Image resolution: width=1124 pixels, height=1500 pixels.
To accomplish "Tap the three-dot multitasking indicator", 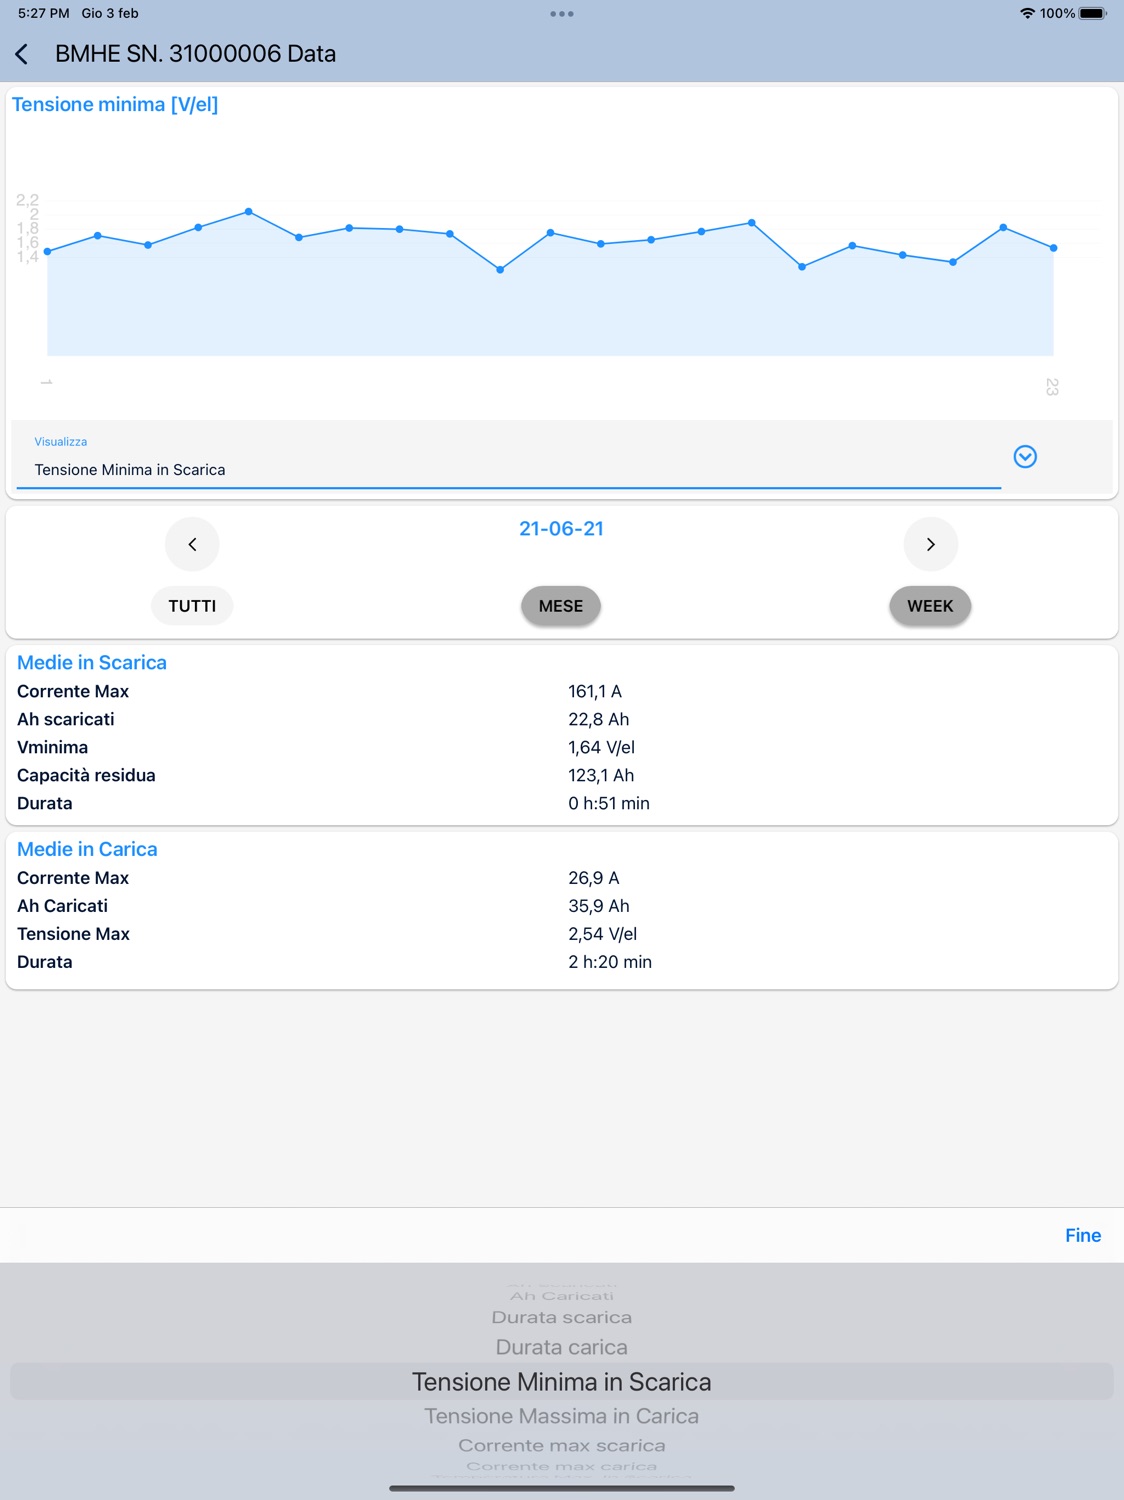I will (562, 14).
